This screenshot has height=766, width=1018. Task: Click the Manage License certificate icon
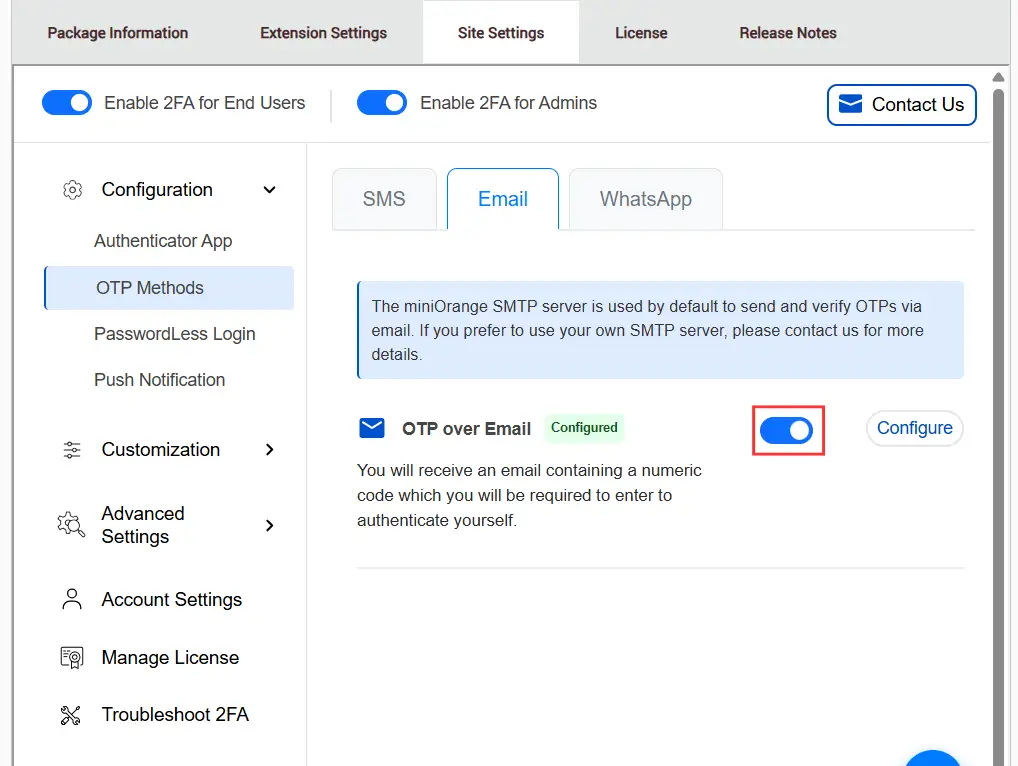pyautogui.click(x=71, y=657)
